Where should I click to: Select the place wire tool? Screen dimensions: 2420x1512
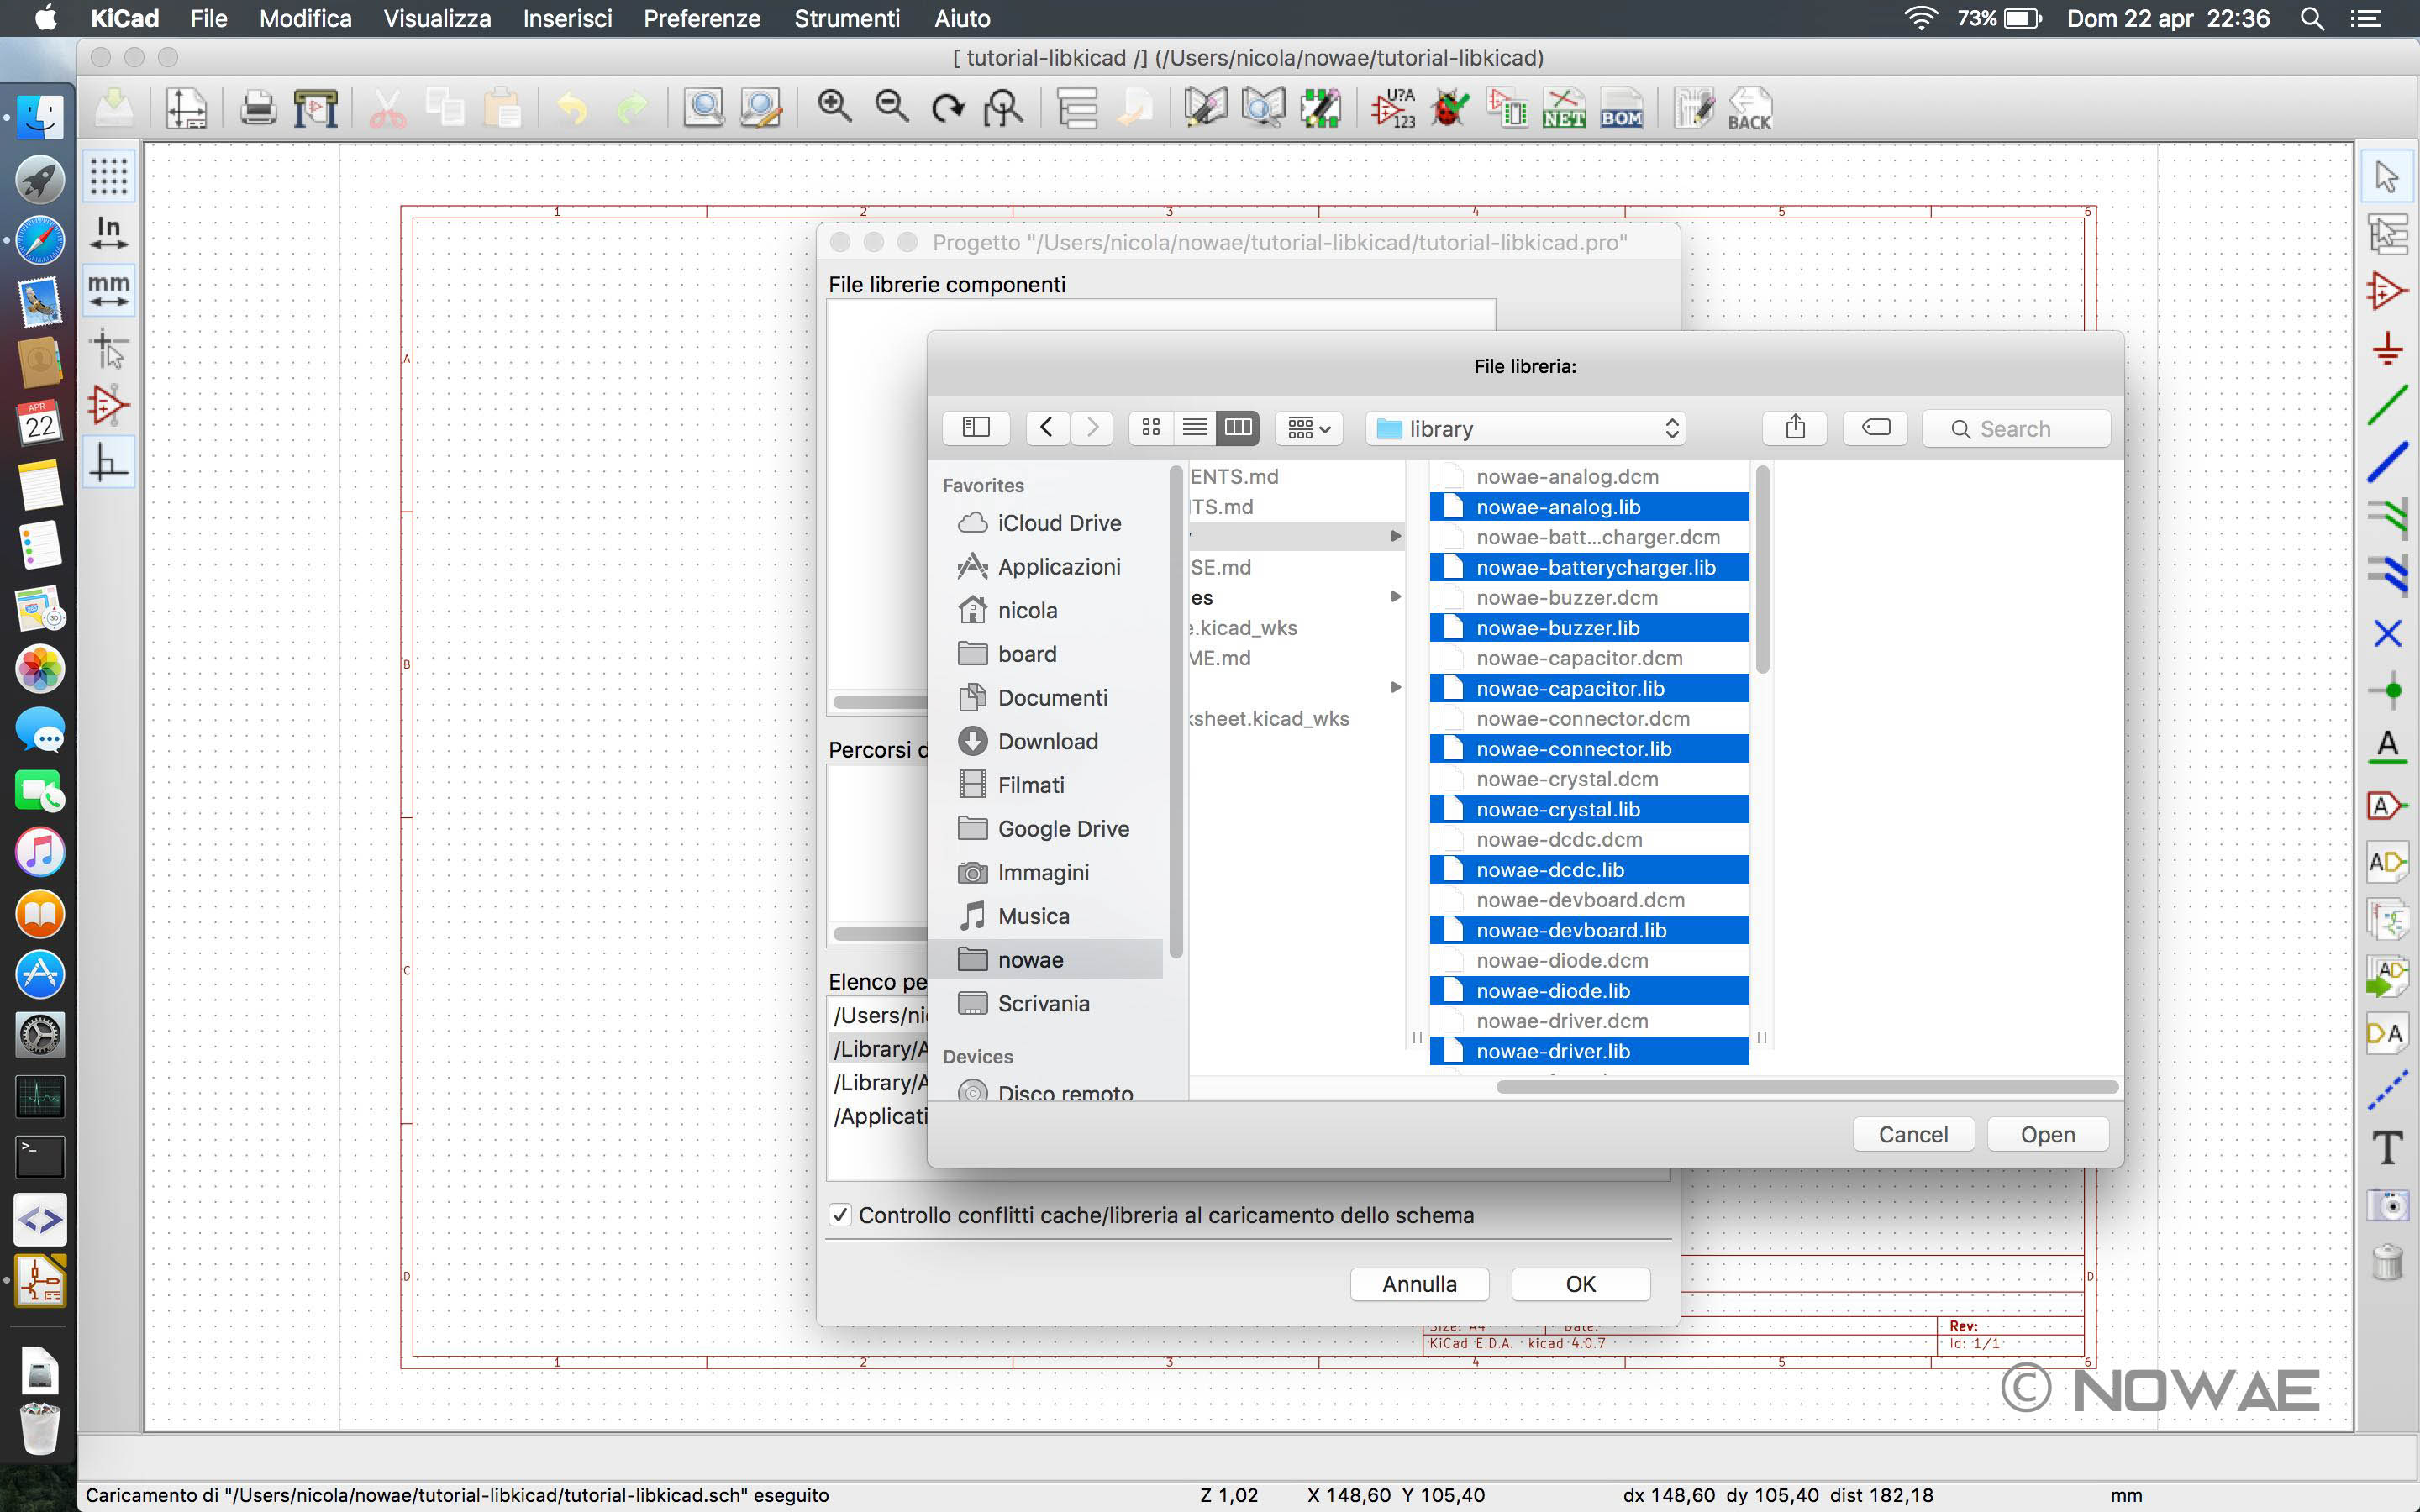pos(2387,405)
